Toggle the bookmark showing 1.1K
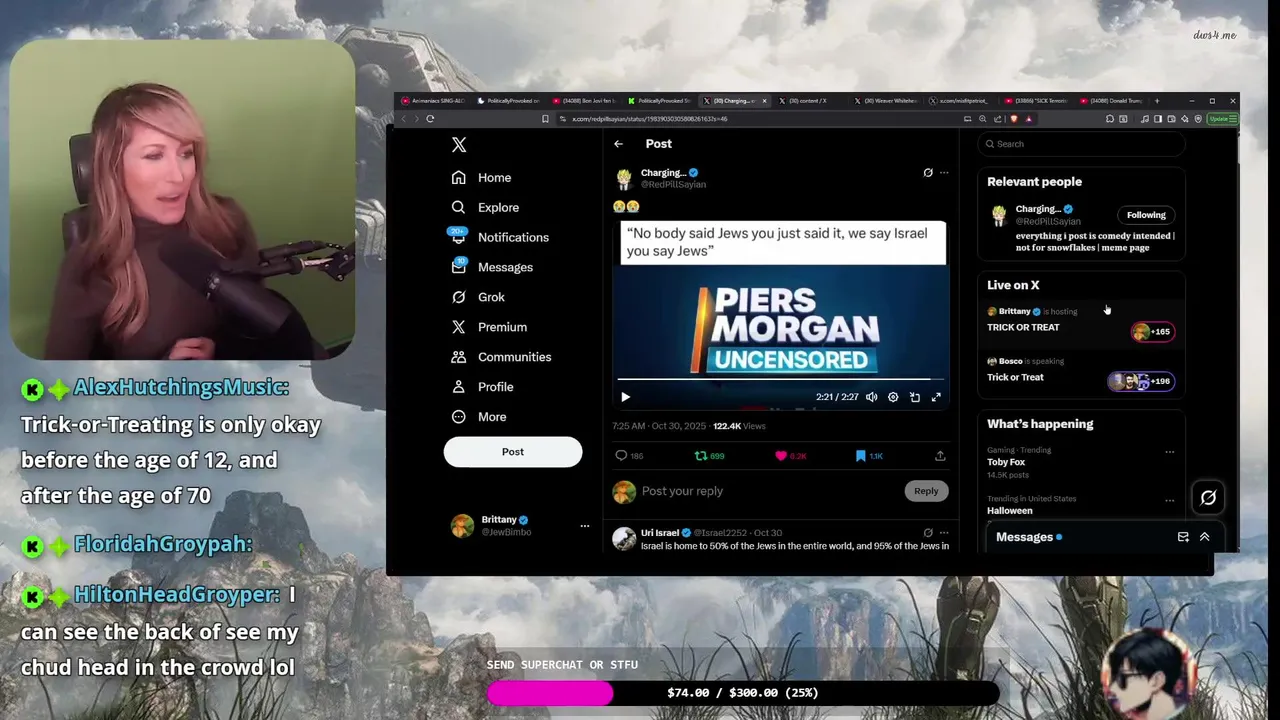Screen dimensions: 1280x720 tap(869, 456)
